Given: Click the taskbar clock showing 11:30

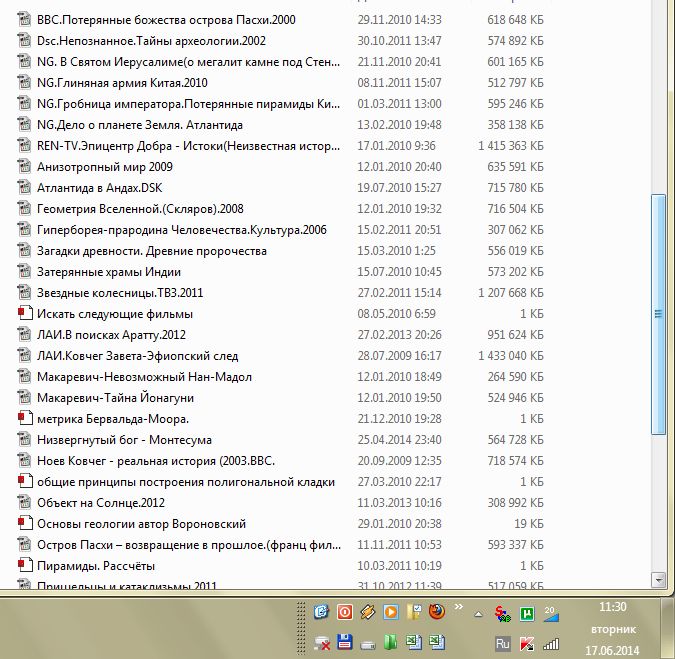Looking at the screenshot, I should 612,606.
